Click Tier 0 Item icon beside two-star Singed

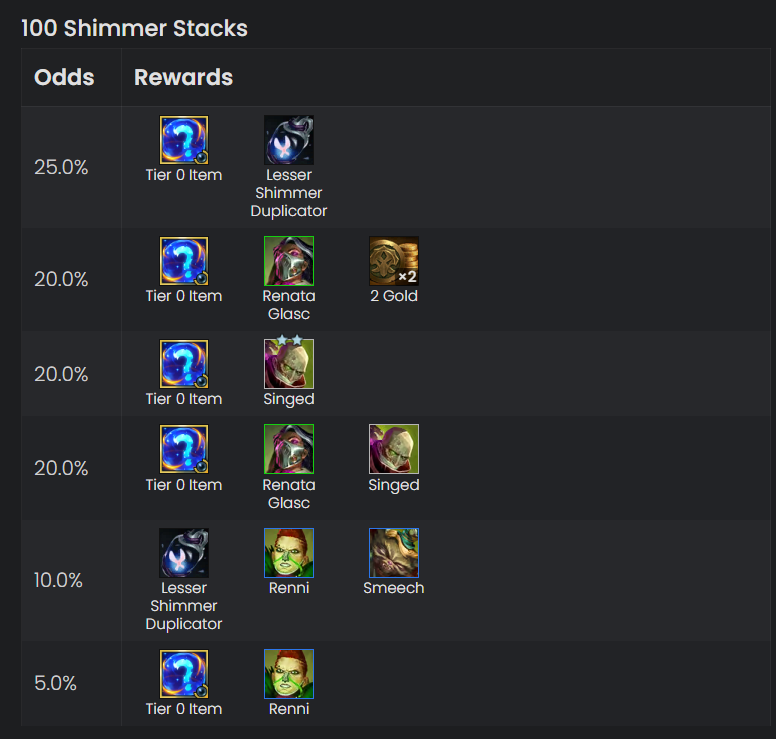[x=184, y=364]
